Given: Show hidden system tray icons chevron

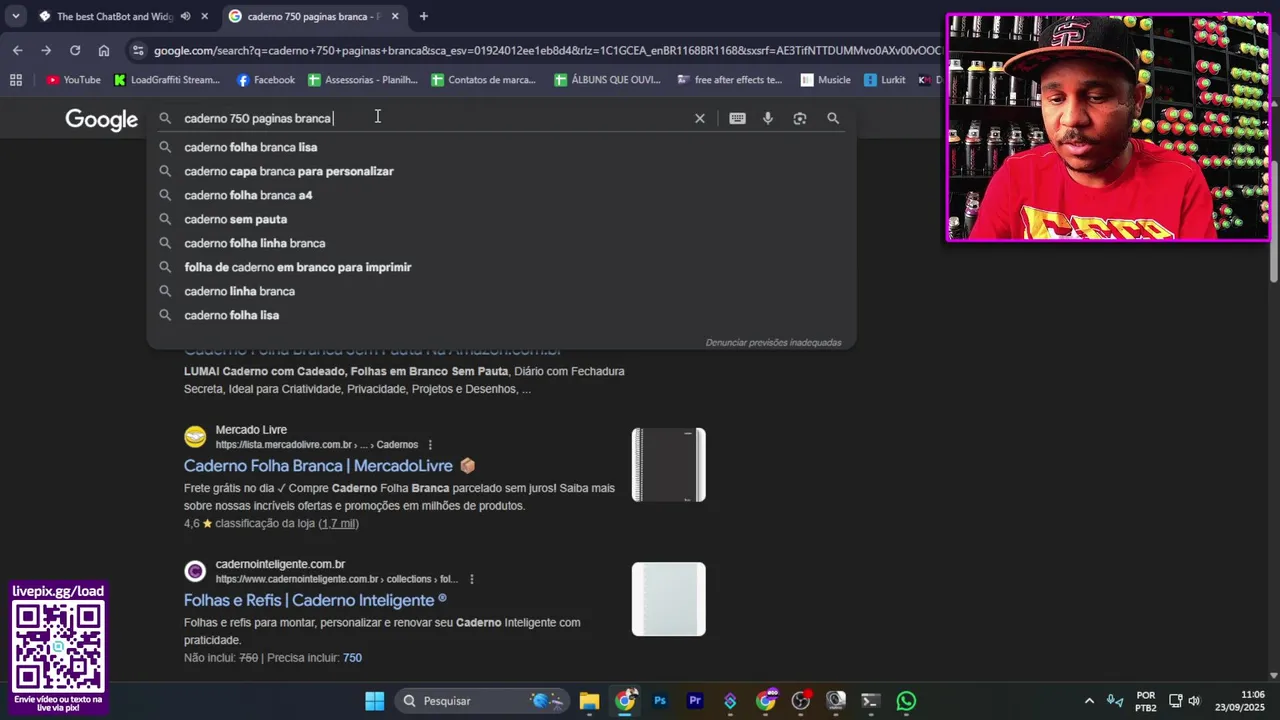Looking at the screenshot, I should 1089,701.
